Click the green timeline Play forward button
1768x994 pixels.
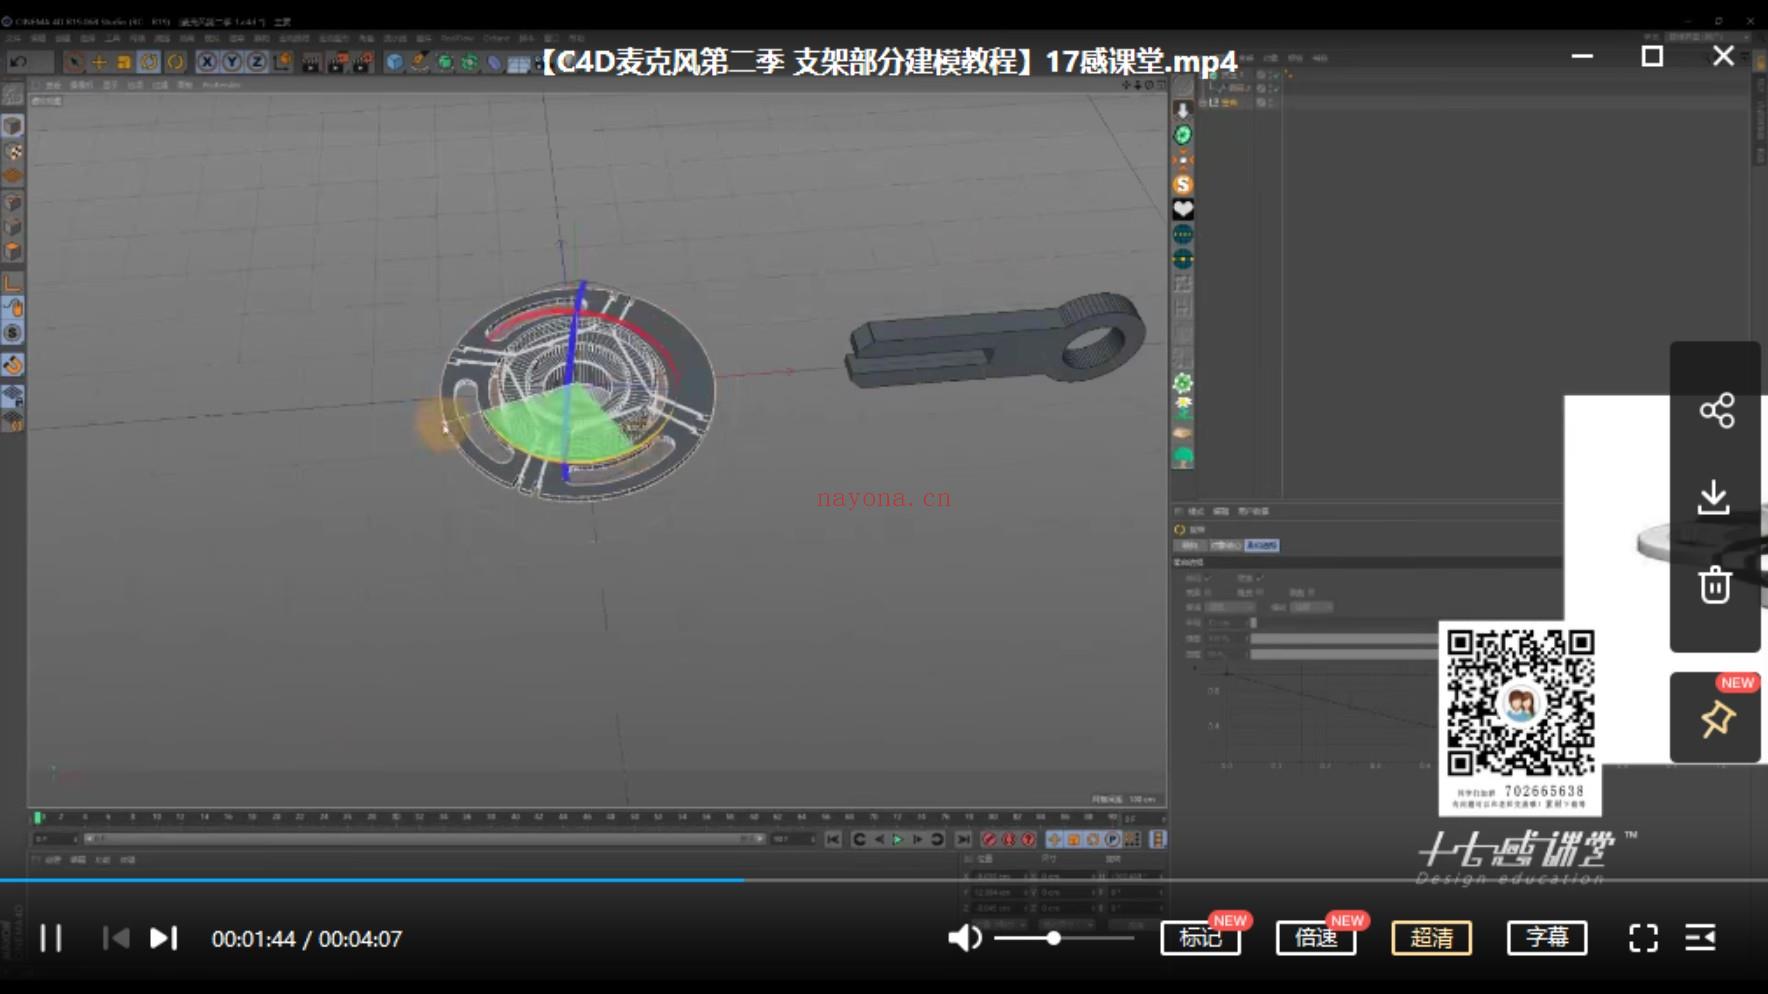(898, 839)
